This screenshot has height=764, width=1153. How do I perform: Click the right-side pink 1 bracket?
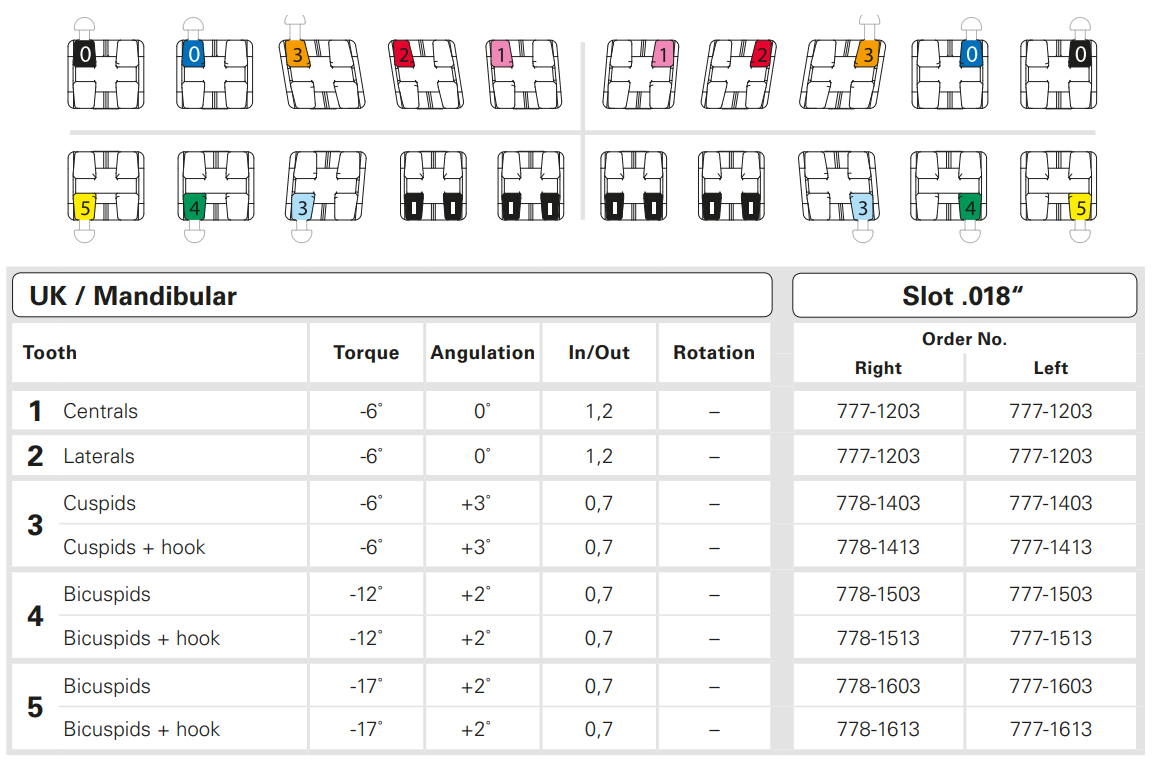(x=640, y=74)
